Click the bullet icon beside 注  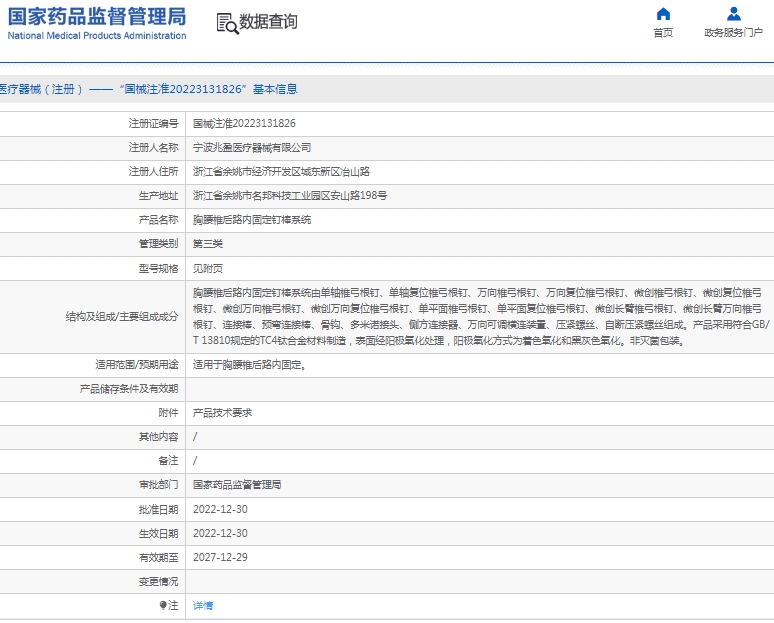click(x=163, y=605)
